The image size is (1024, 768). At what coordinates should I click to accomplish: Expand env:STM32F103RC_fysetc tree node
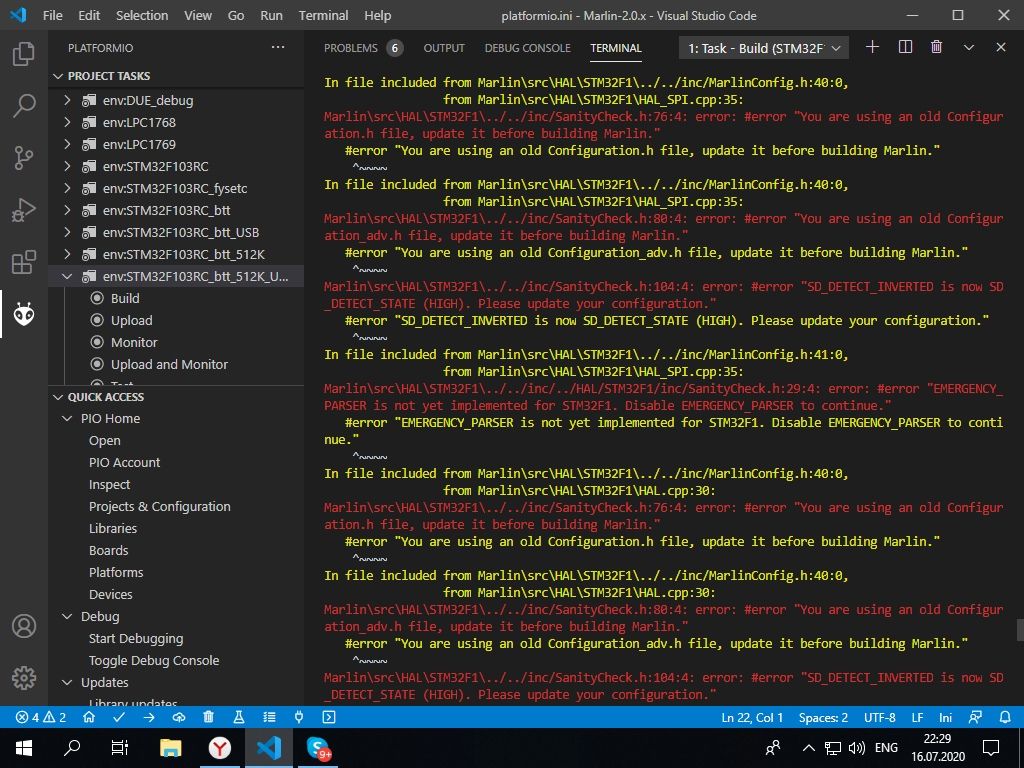coord(67,189)
